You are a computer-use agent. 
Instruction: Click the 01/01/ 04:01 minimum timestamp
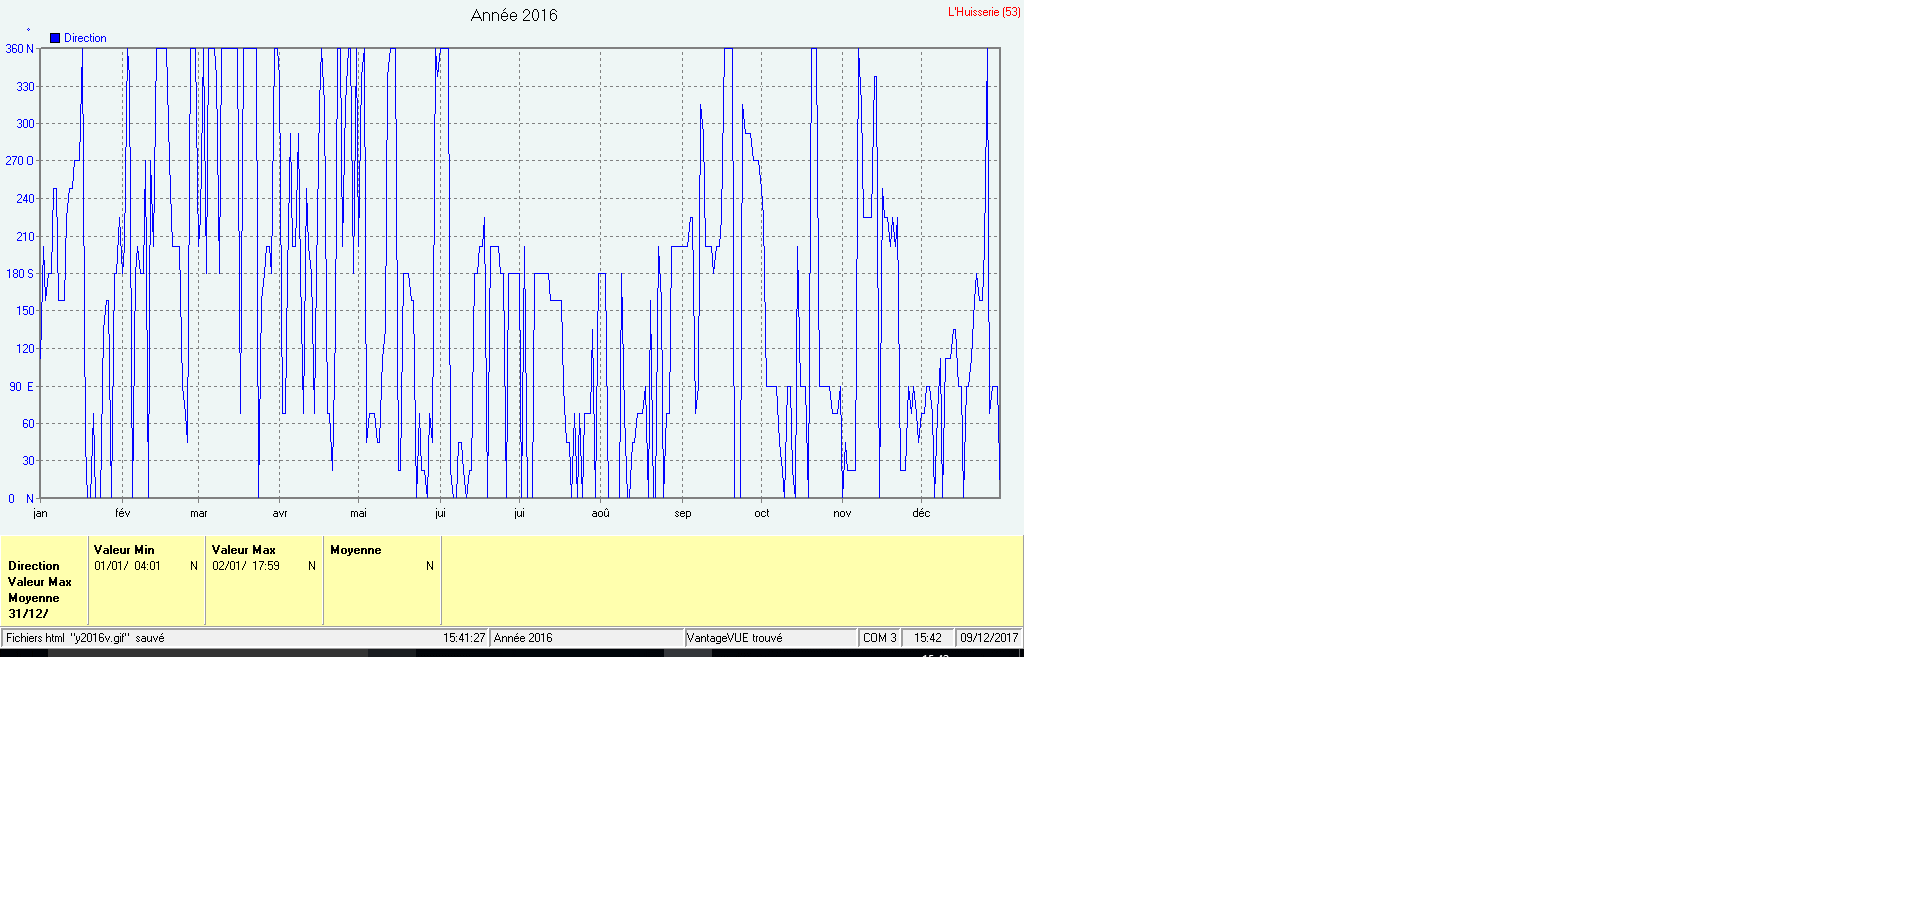(127, 566)
